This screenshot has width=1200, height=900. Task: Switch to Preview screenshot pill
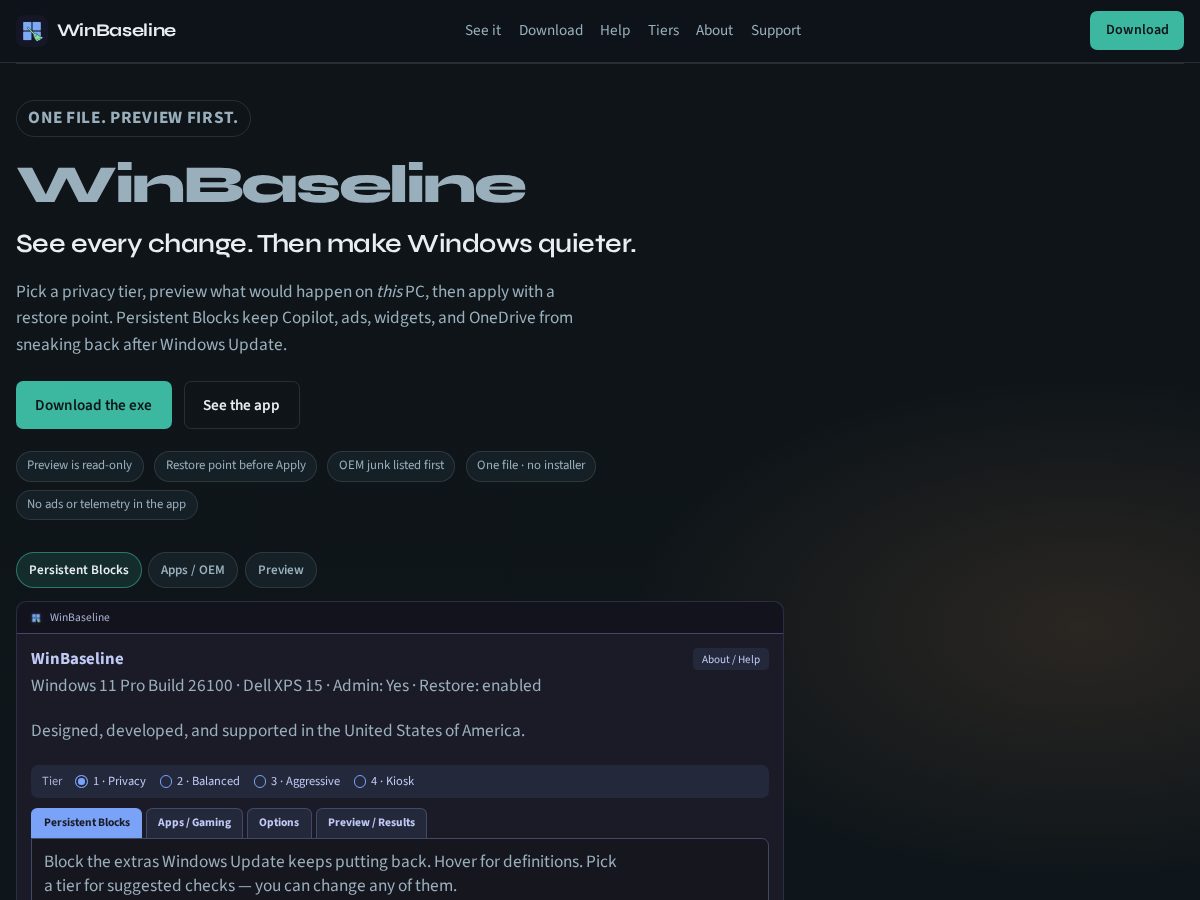point(281,570)
